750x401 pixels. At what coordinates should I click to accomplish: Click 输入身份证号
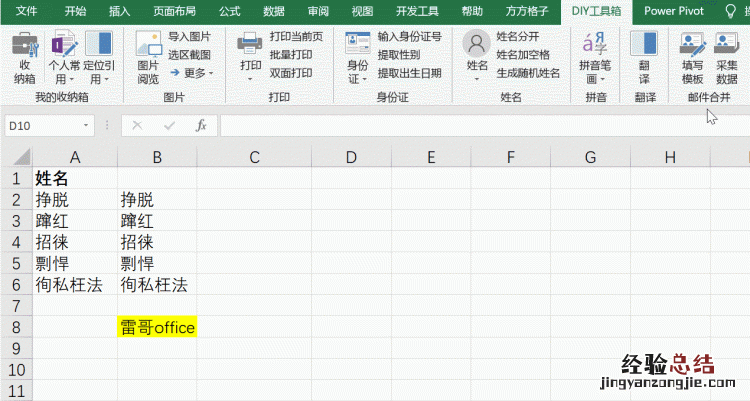(x=409, y=36)
